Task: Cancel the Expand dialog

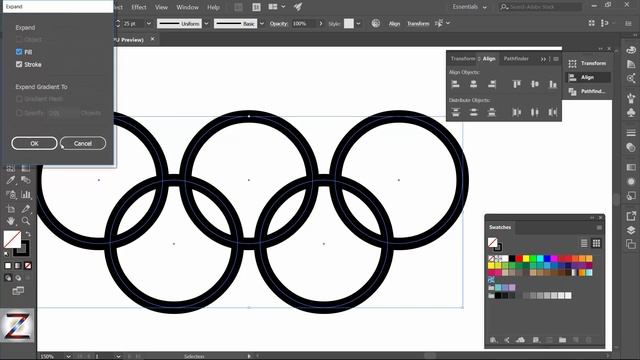Action: point(83,143)
